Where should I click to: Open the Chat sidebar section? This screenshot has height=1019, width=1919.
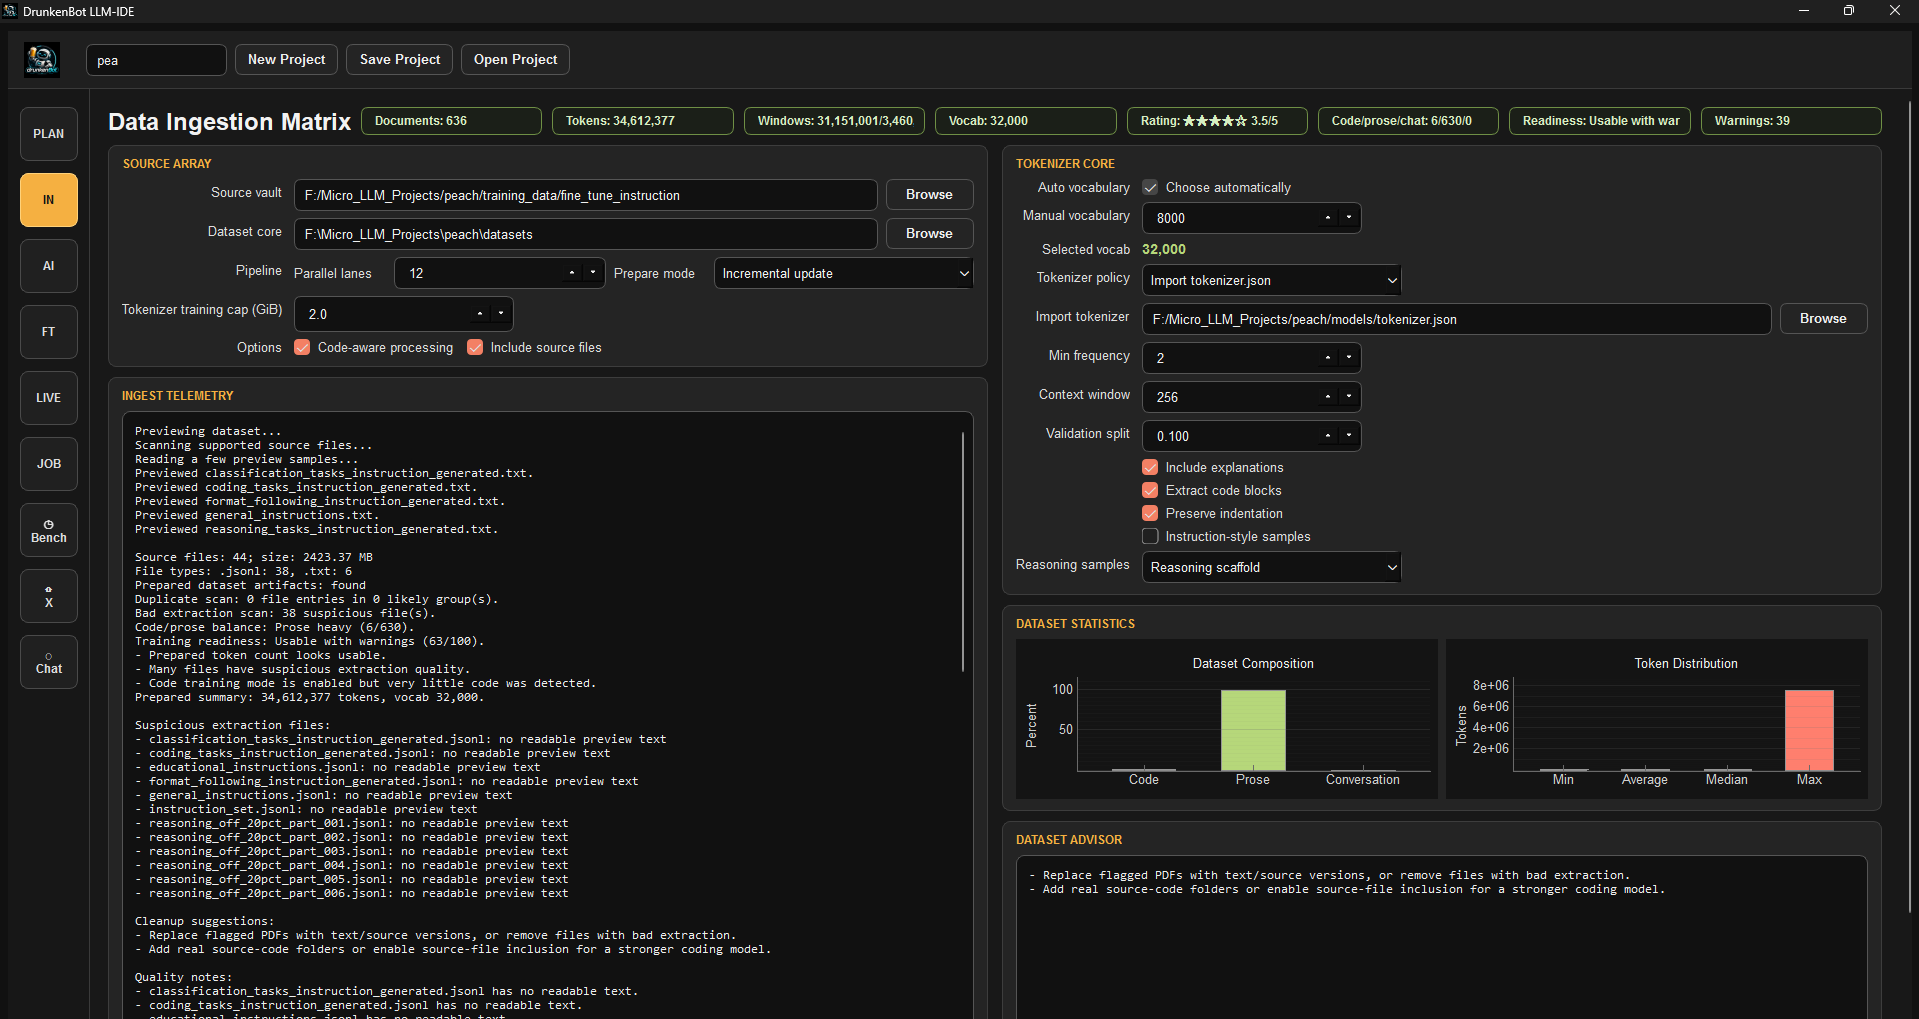tap(49, 662)
